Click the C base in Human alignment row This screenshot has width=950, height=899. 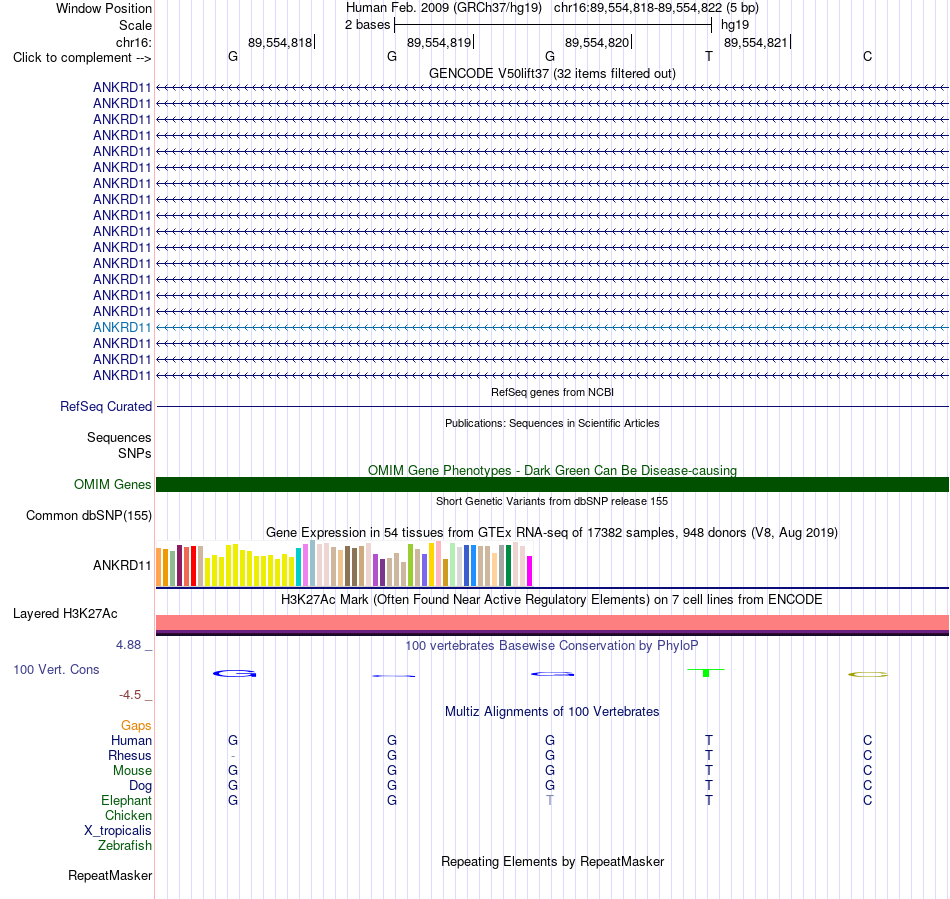point(868,740)
